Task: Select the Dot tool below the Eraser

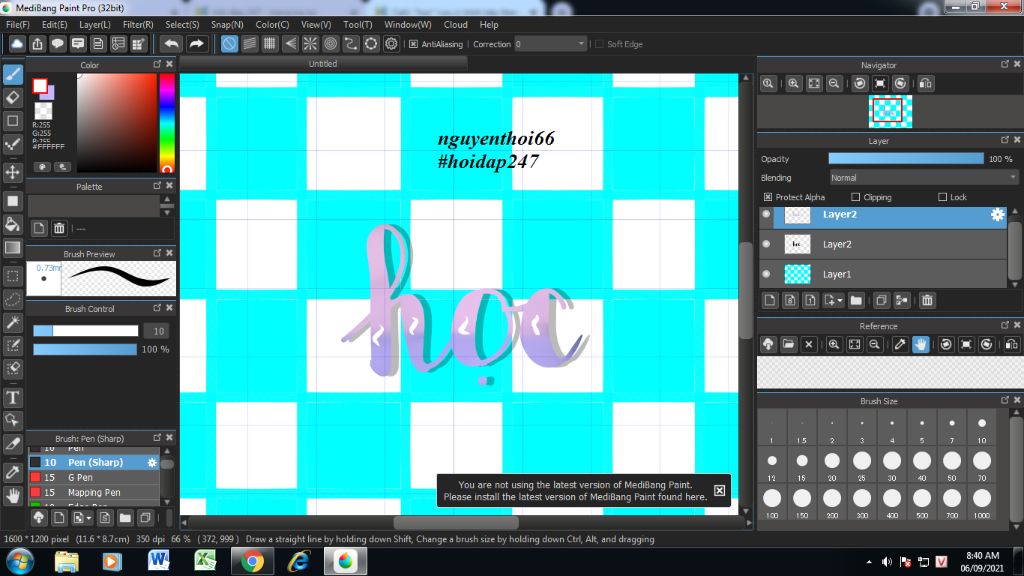Action: pyautogui.click(x=12, y=121)
